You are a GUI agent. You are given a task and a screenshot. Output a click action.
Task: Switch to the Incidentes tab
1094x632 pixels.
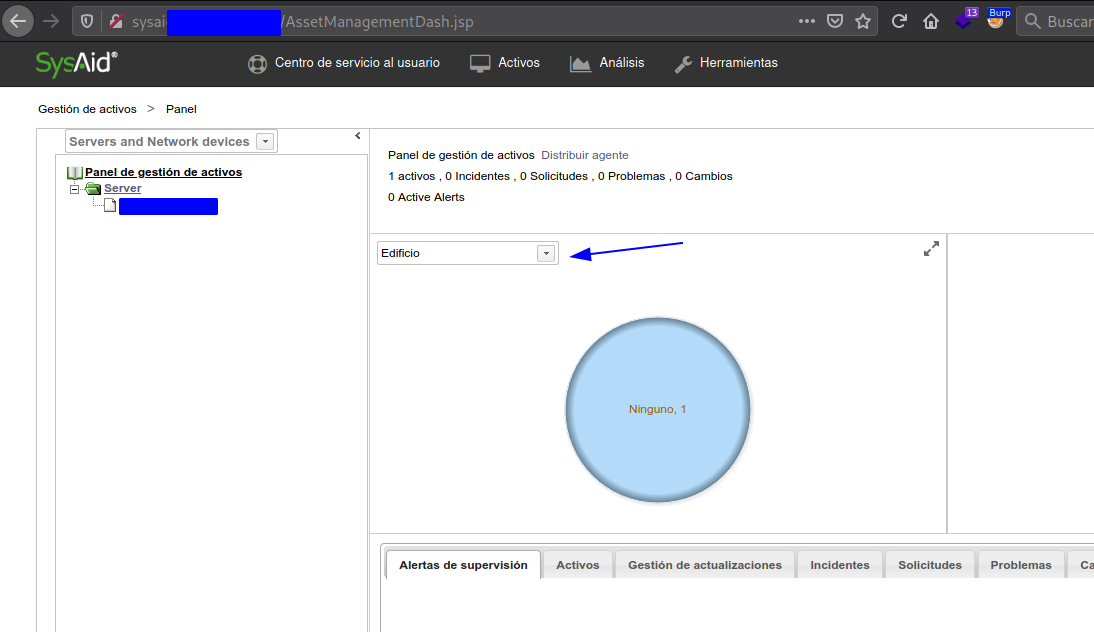[x=839, y=565]
